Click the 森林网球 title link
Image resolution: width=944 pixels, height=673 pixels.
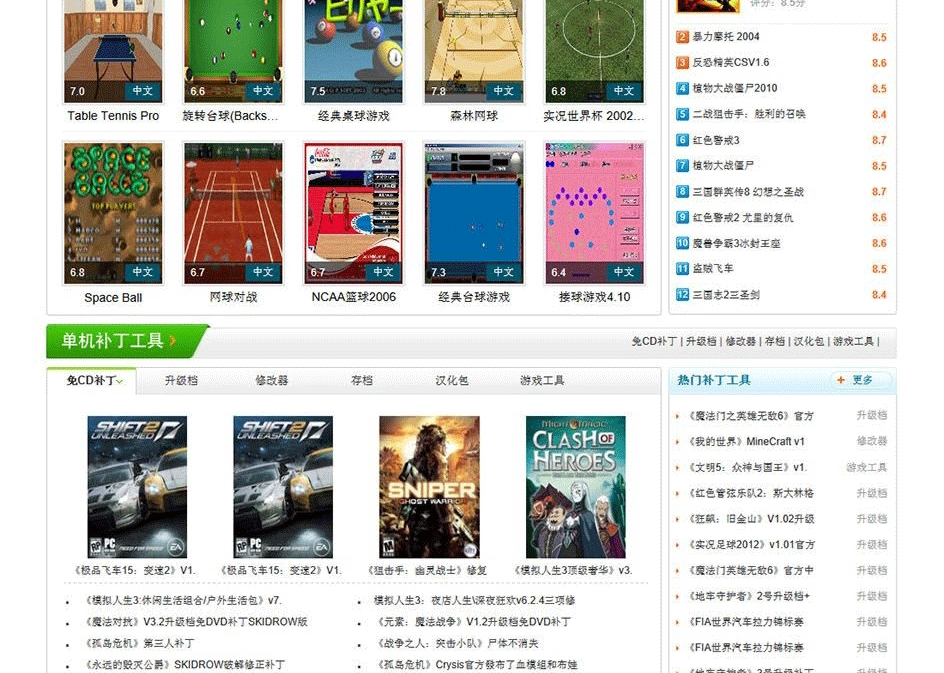tap(474, 116)
